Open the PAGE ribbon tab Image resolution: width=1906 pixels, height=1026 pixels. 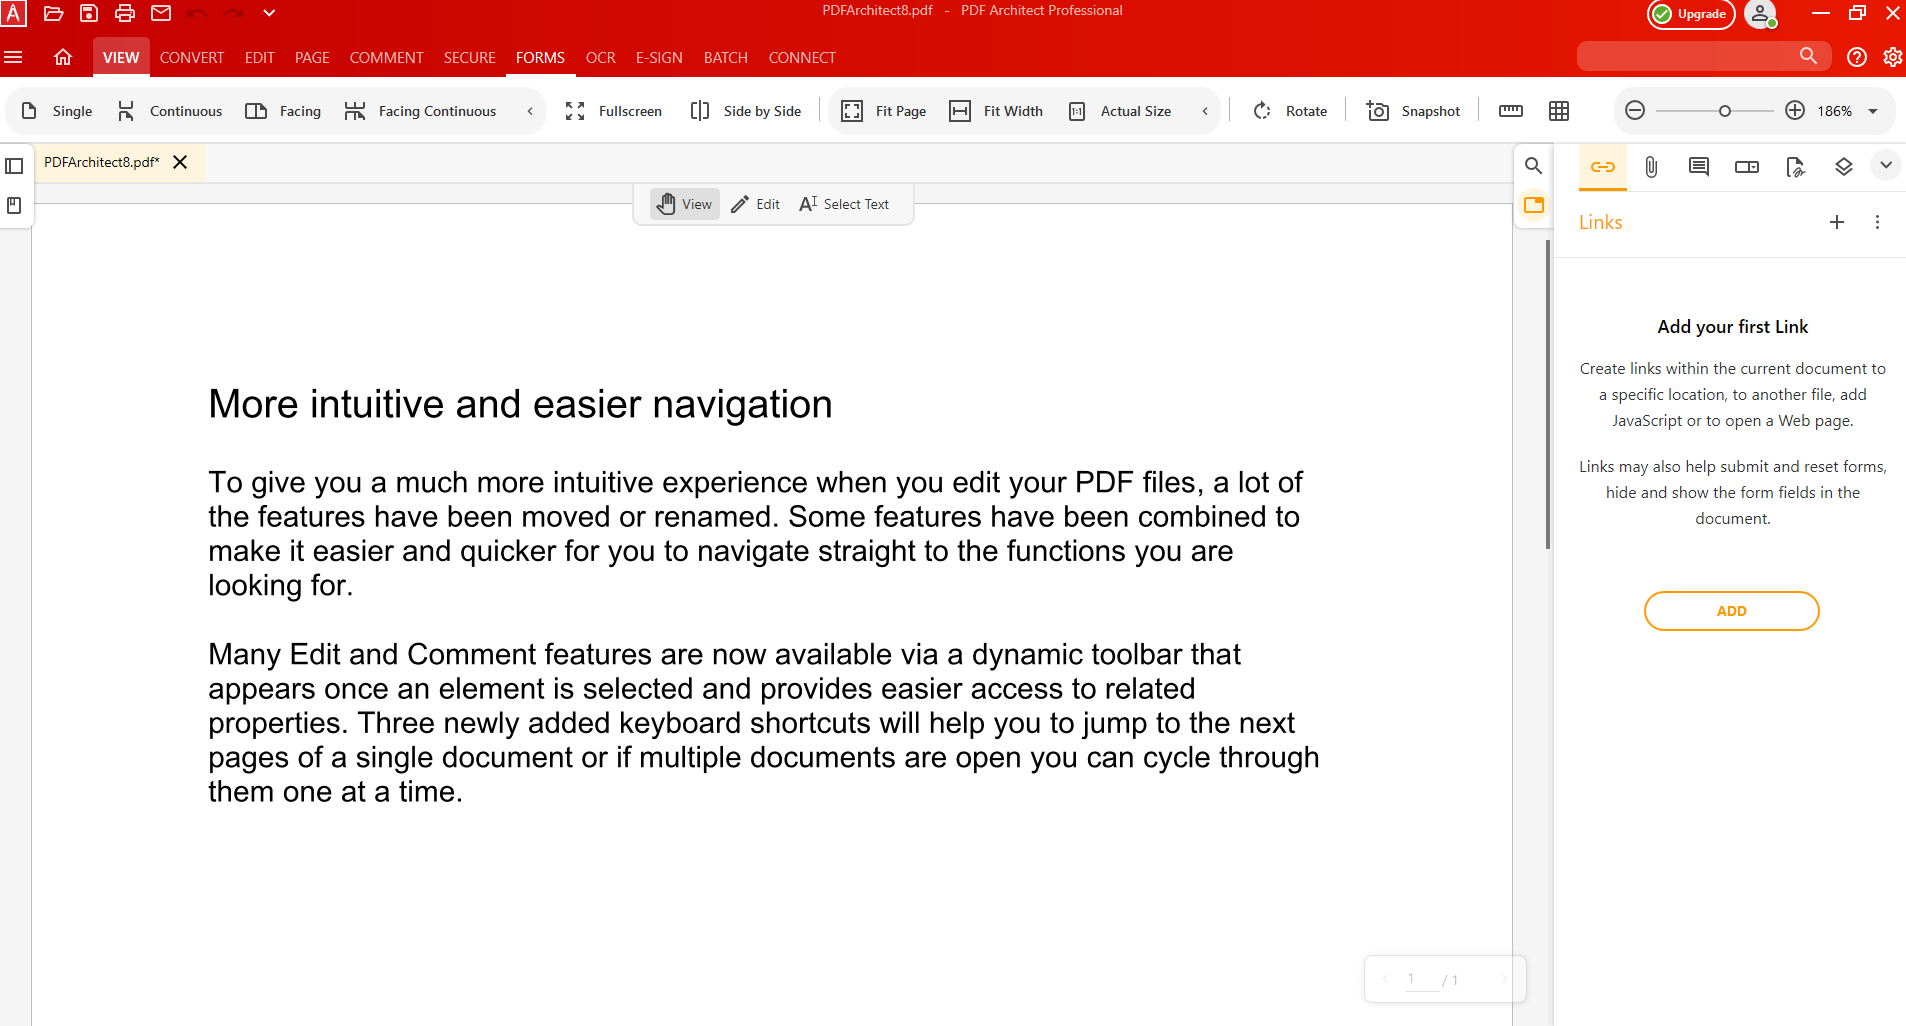312,57
